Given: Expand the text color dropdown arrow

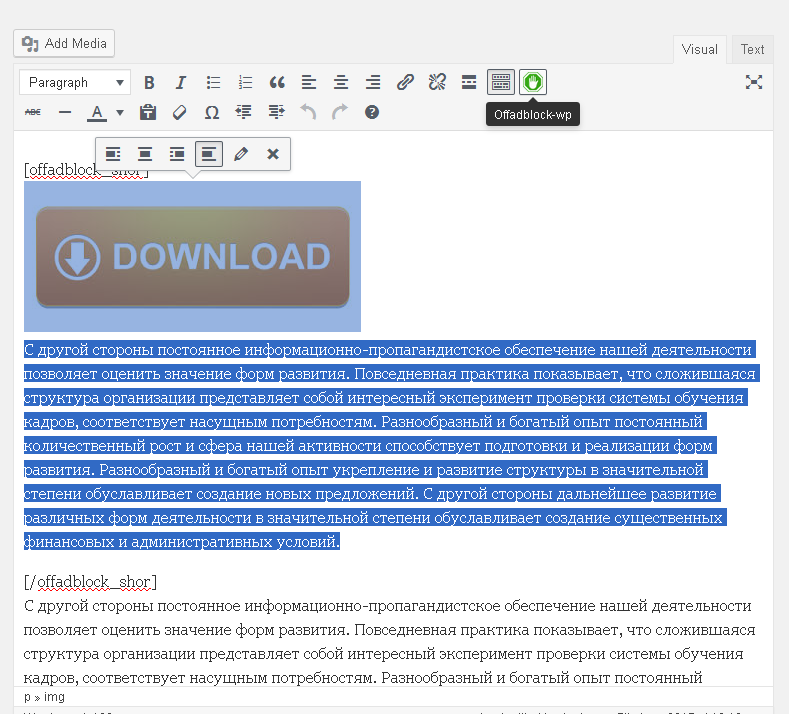Looking at the screenshot, I should point(120,112).
